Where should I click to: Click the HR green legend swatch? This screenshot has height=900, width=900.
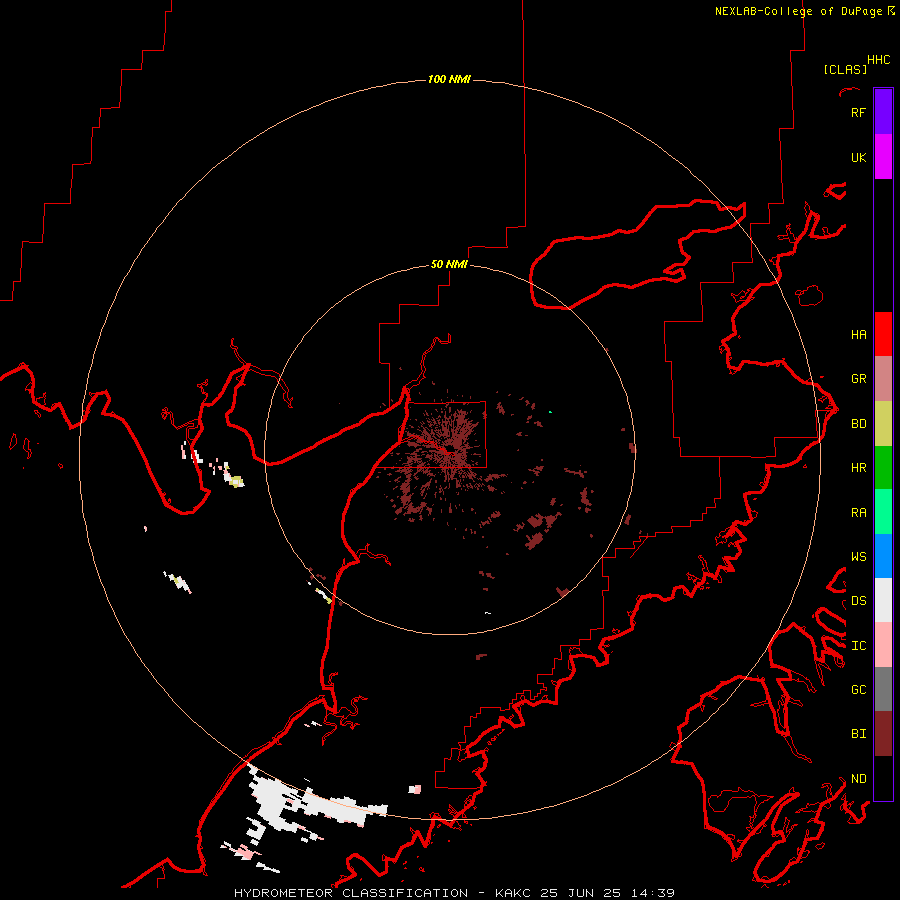coord(883,468)
